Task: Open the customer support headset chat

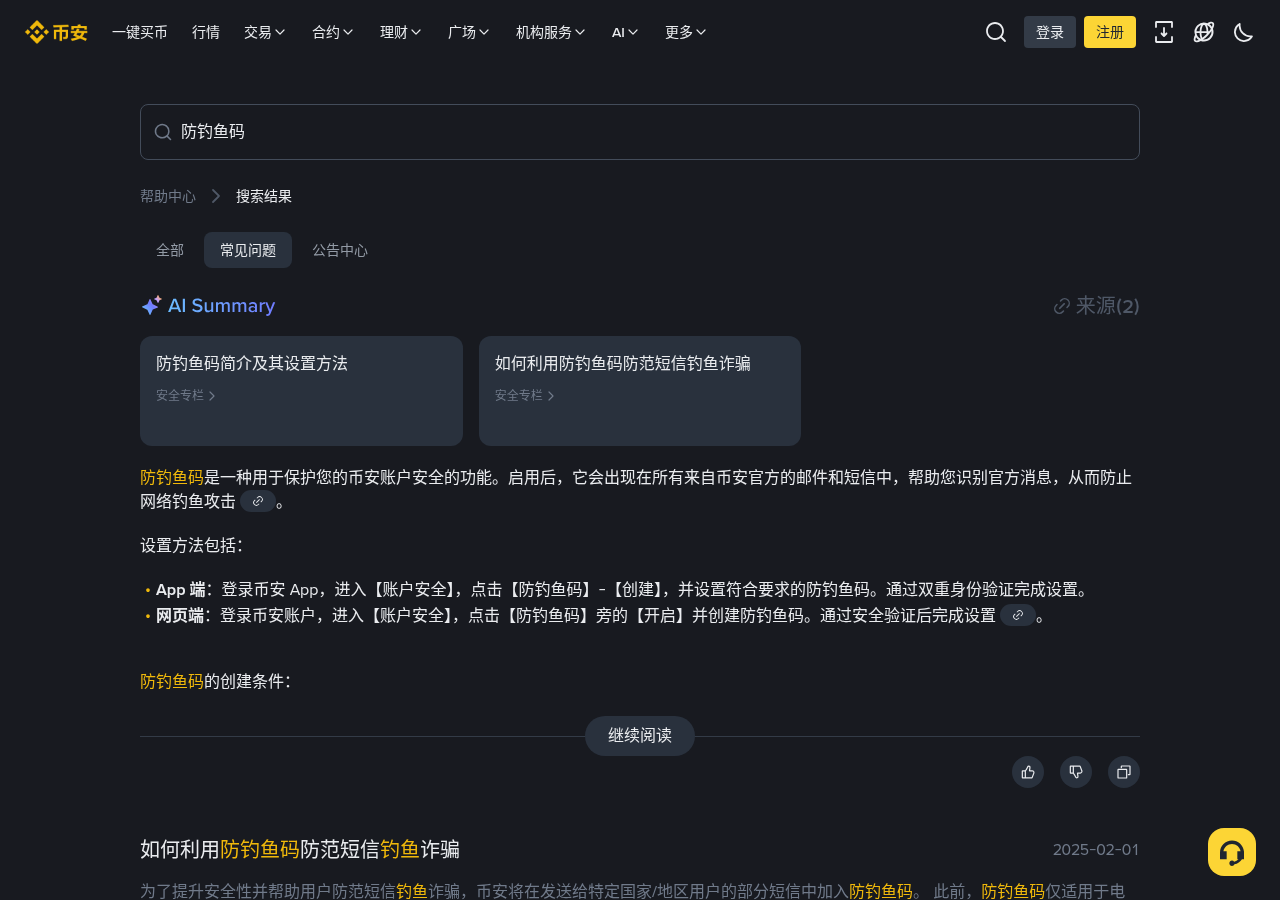Action: [x=1232, y=852]
